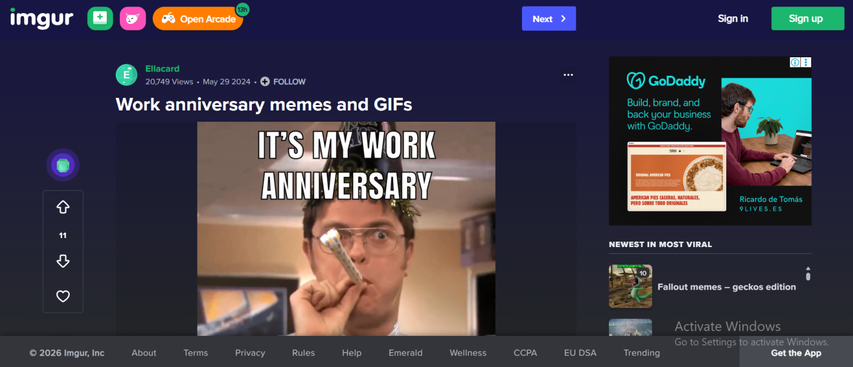The image size is (853, 367).
Task: Click Sign in
Action: pyautogui.click(x=732, y=18)
